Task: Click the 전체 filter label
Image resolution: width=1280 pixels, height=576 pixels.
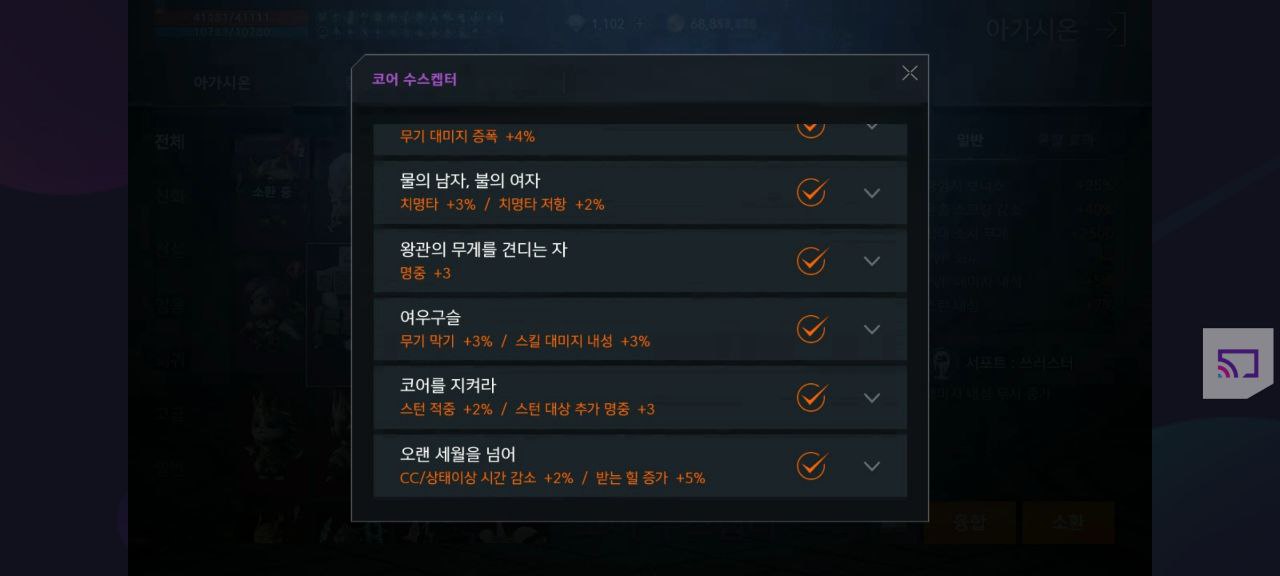Action: pos(169,142)
